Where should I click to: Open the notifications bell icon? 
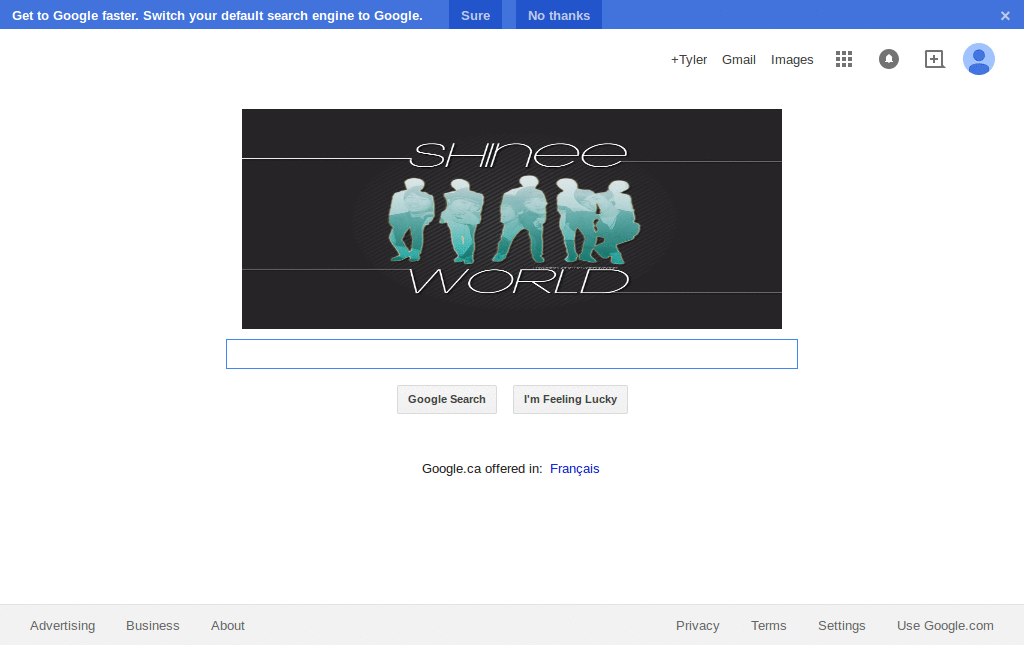(x=889, y=59)
